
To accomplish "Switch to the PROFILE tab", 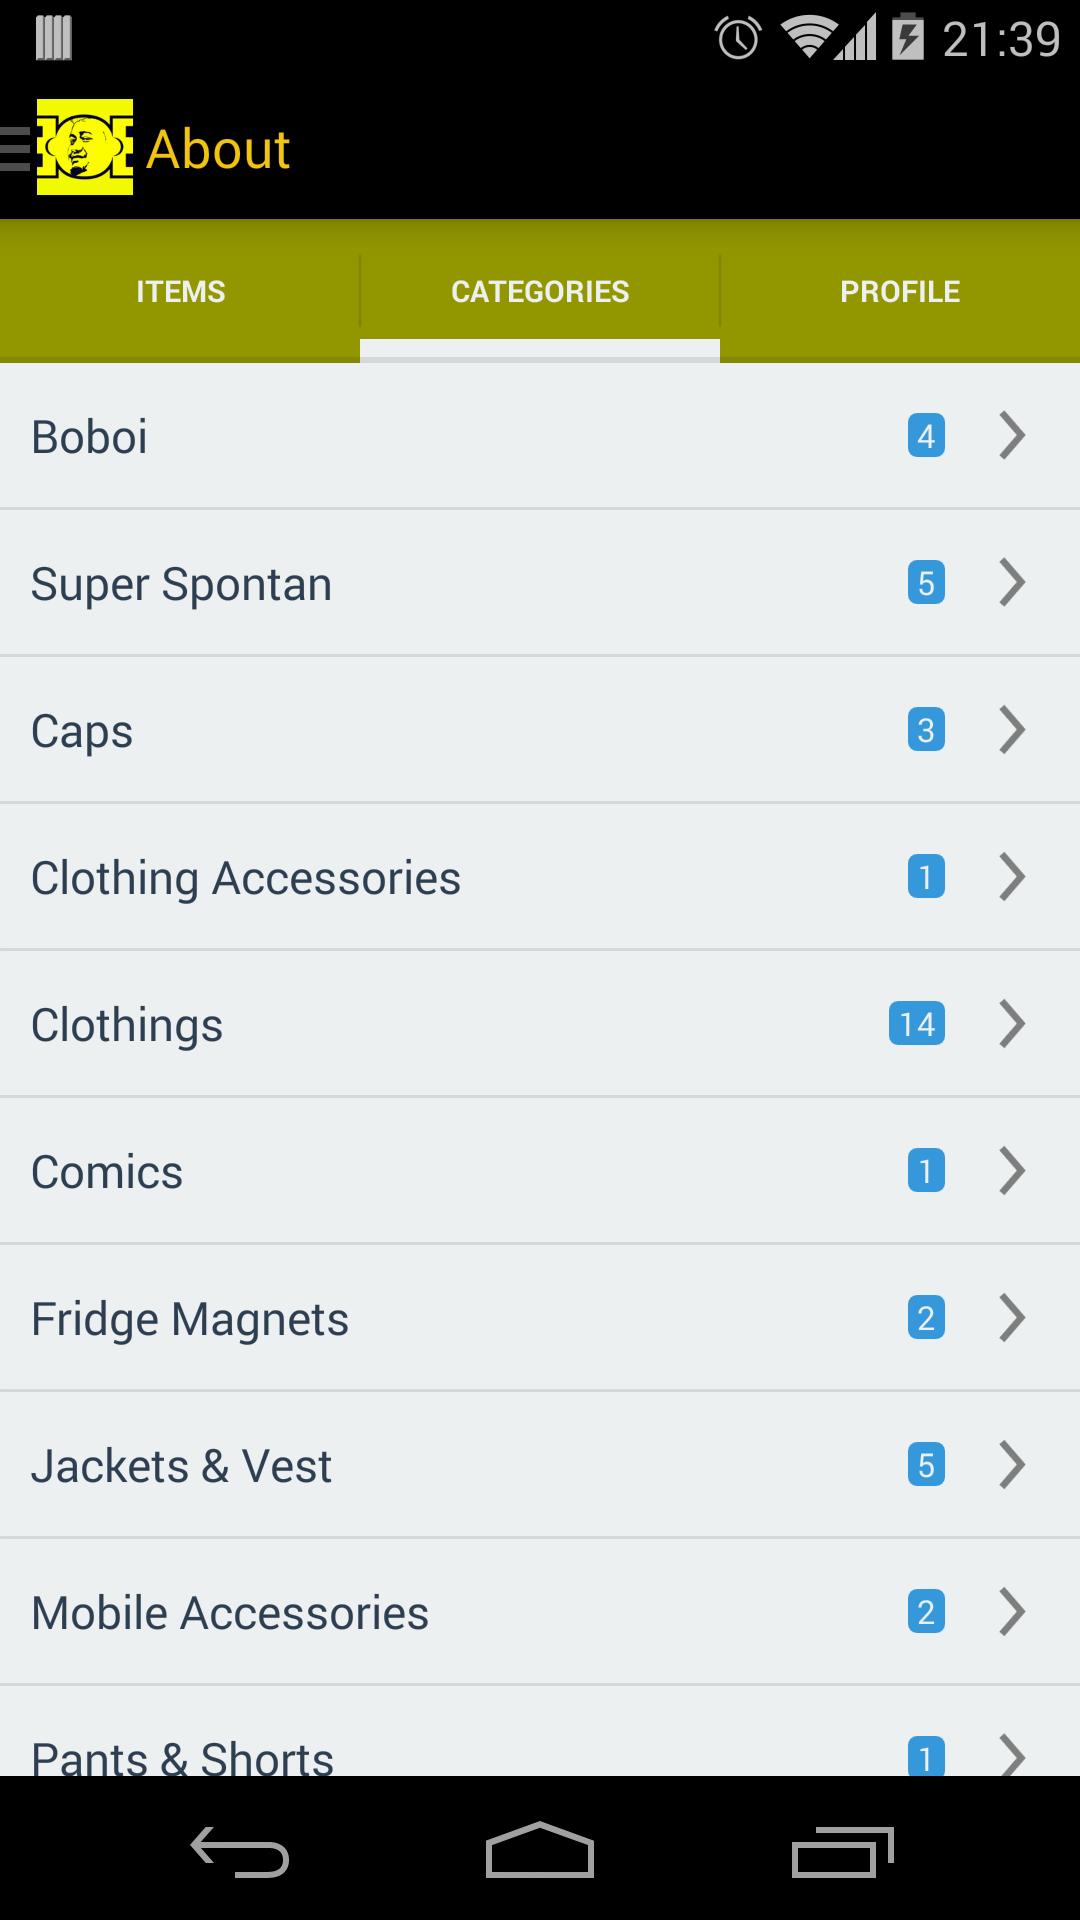I will click(x=900, y=291).
